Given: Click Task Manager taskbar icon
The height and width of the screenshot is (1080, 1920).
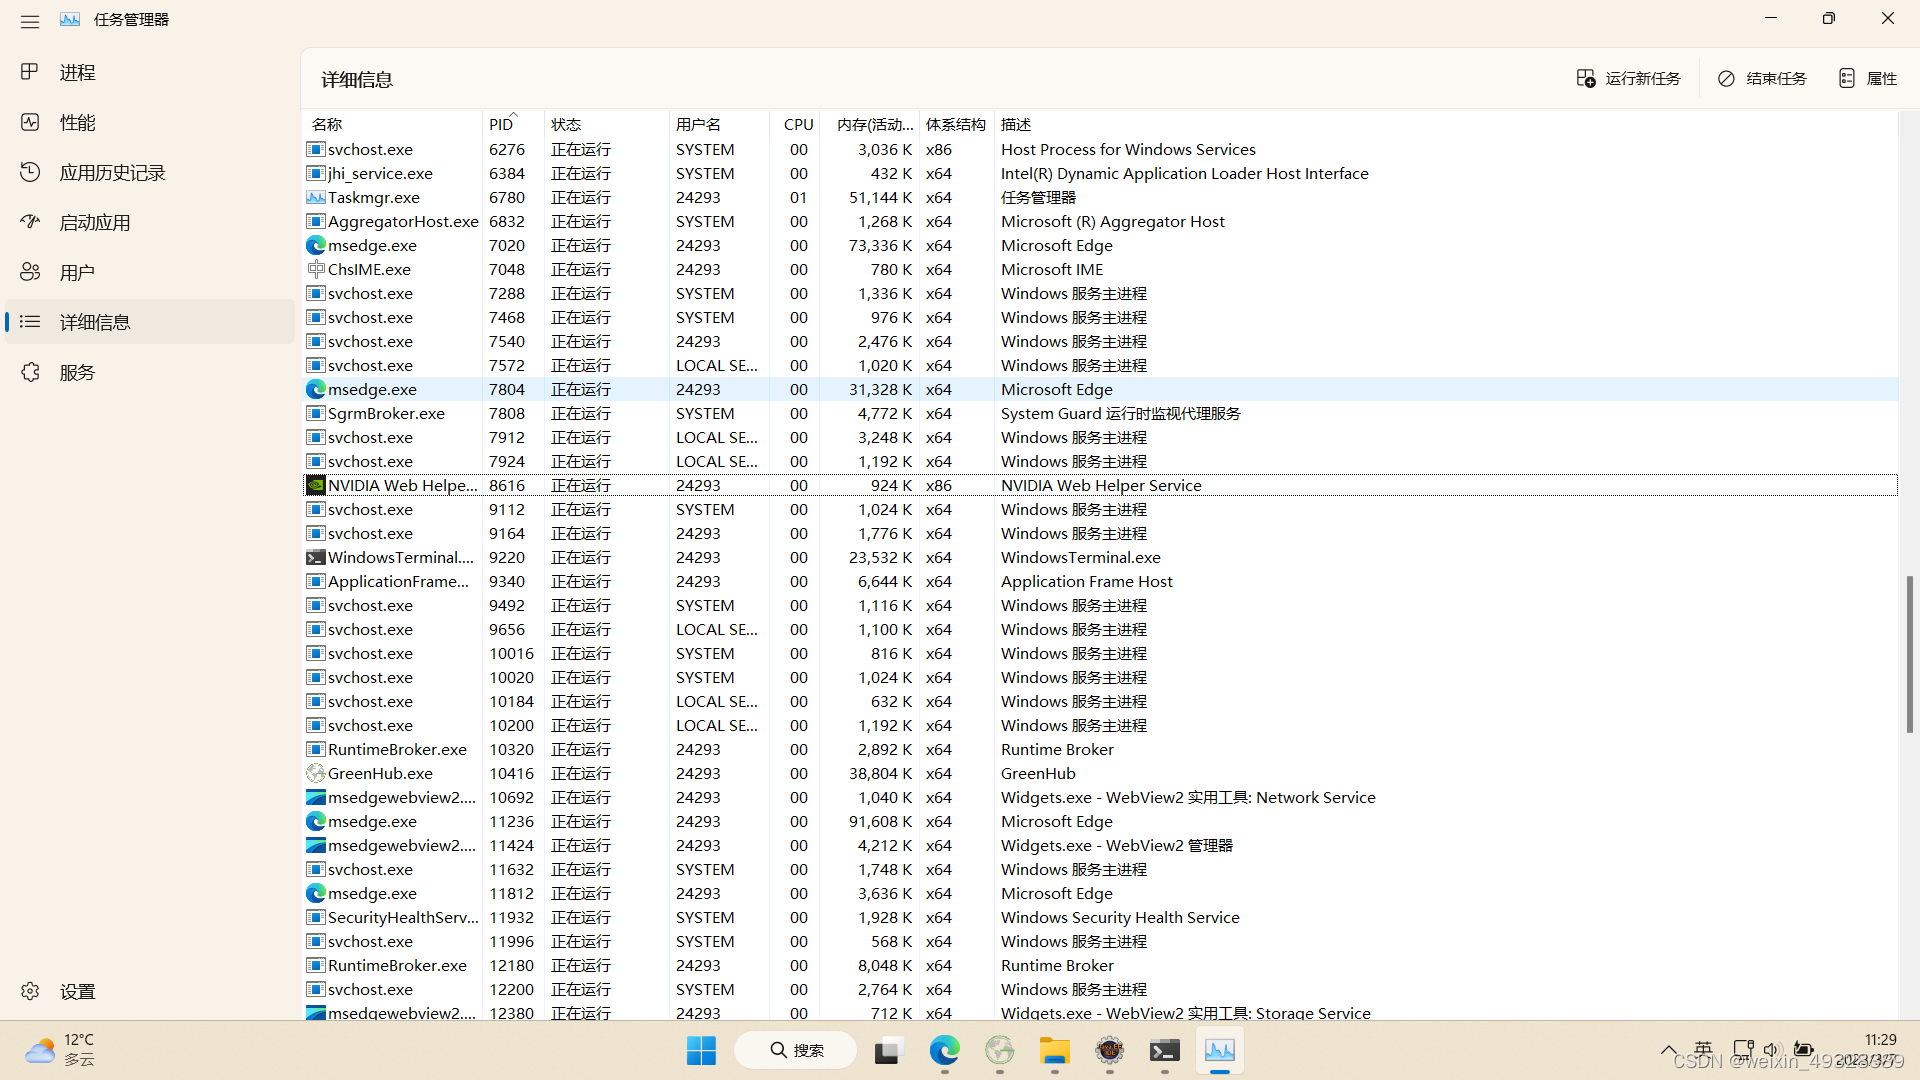Looking at the screenshot, I should click(x=1219, y=1050).
